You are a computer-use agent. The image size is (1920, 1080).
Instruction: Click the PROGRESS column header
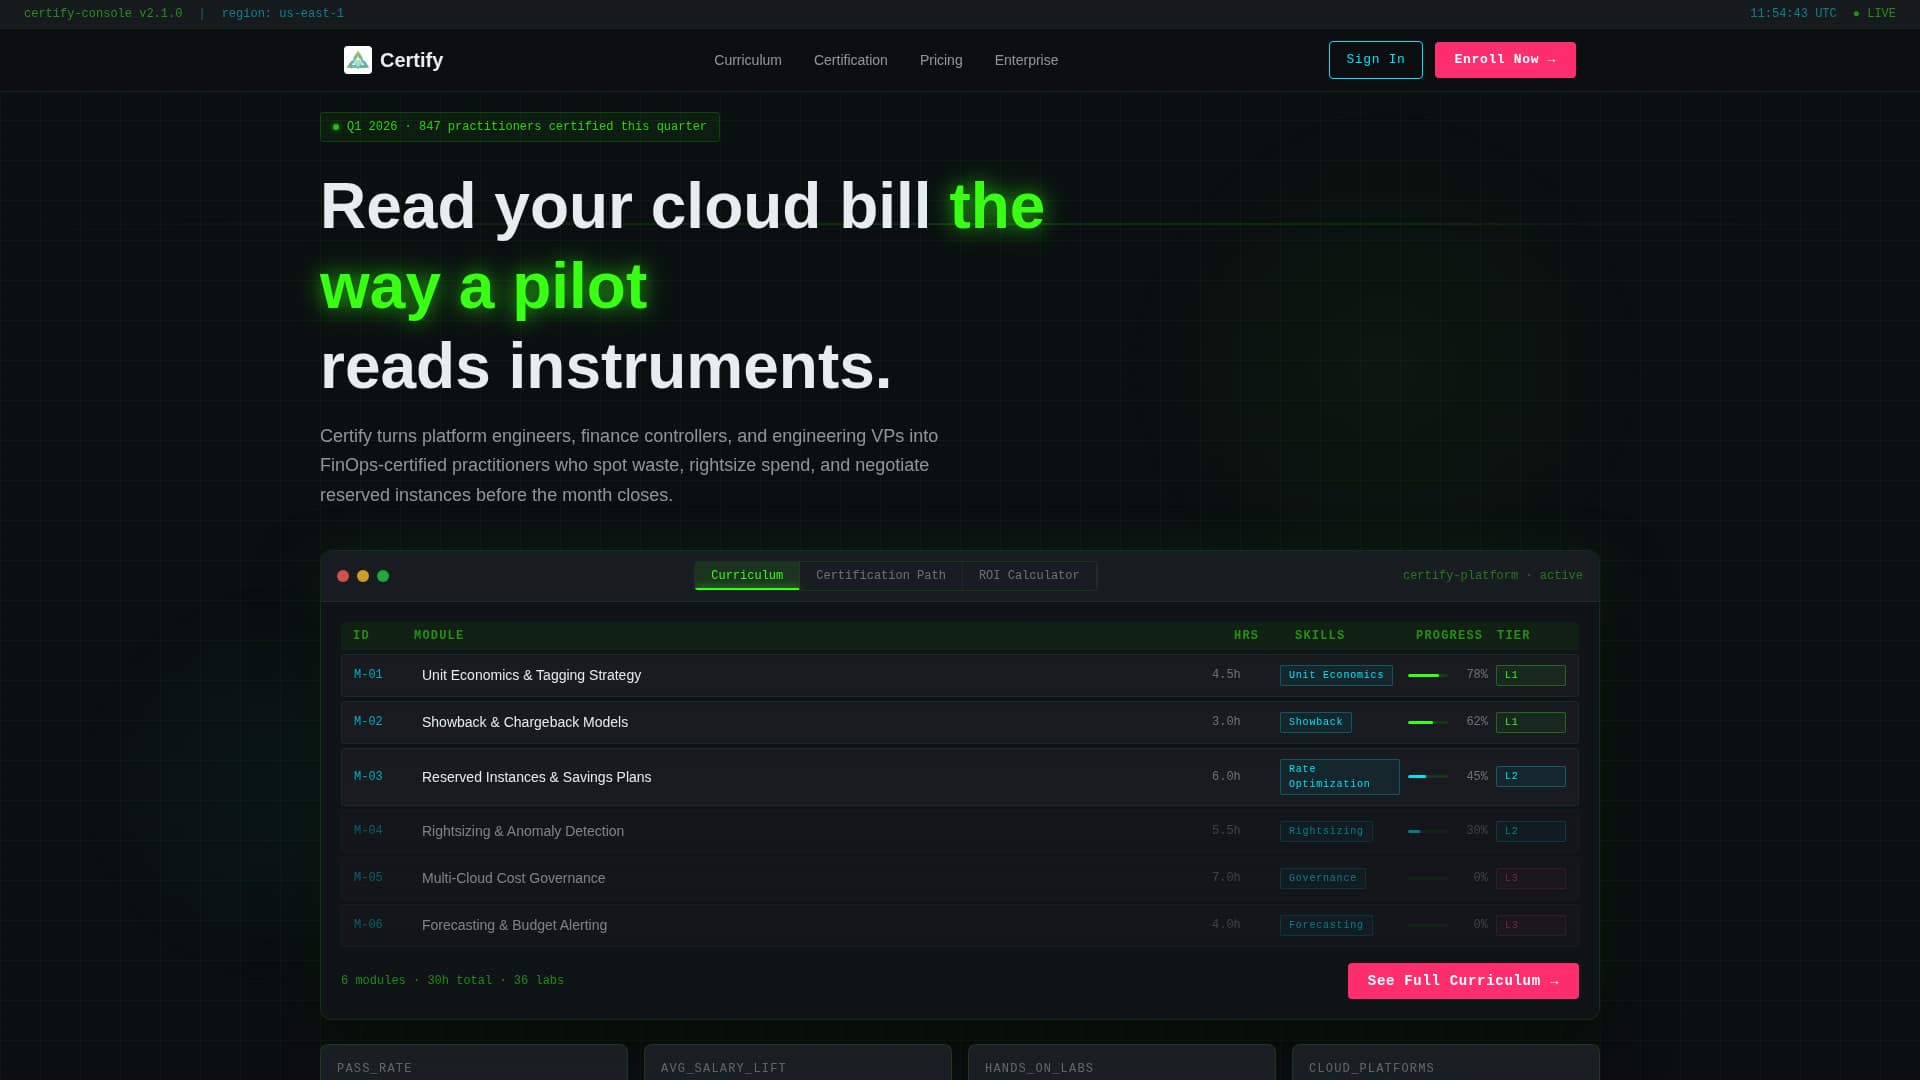[1449, 636]
